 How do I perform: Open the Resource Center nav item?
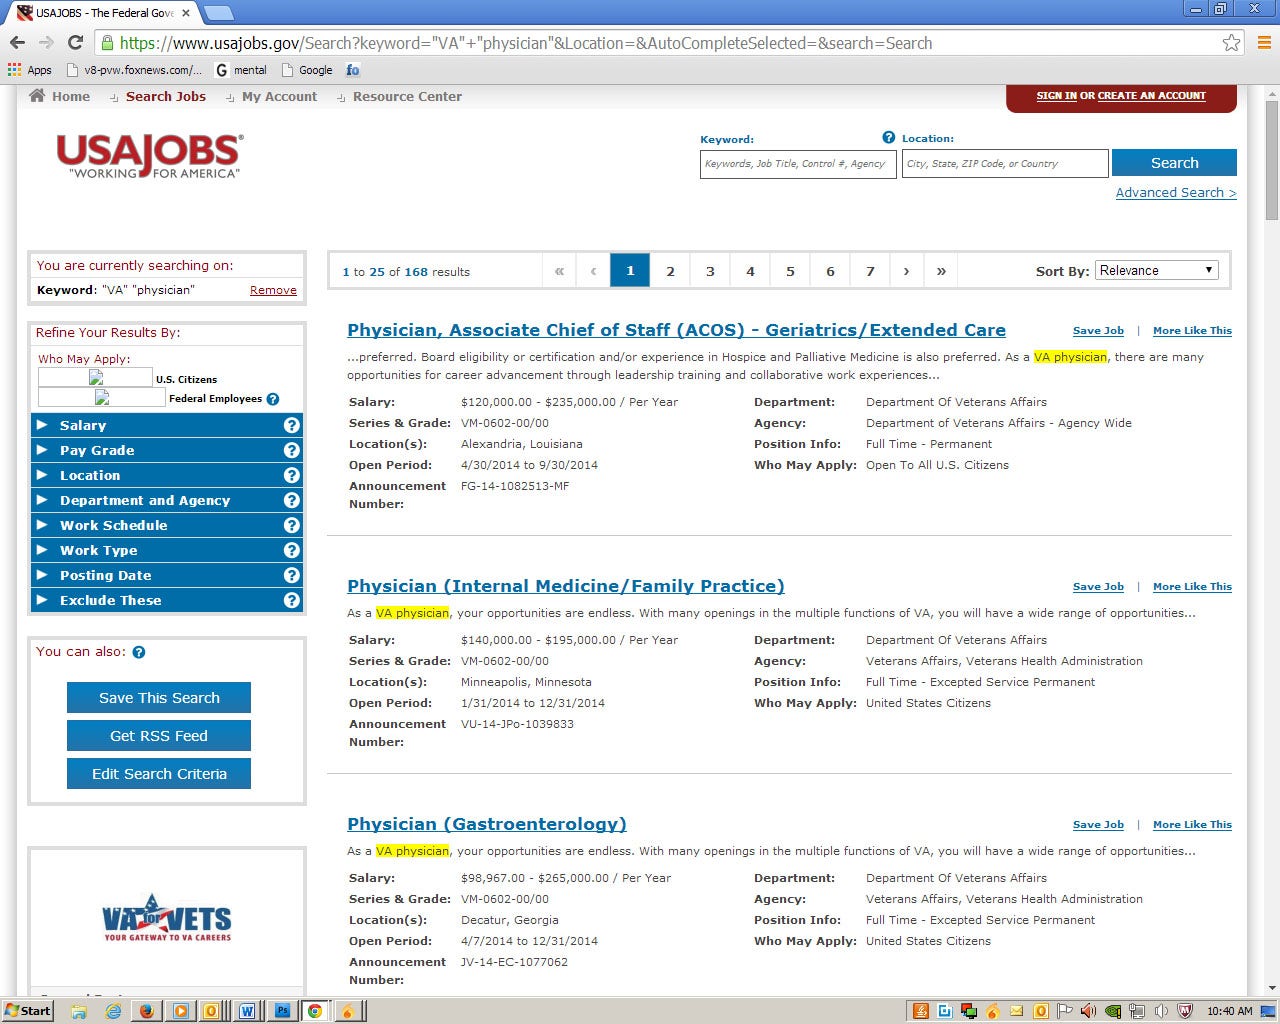(407, 96)
